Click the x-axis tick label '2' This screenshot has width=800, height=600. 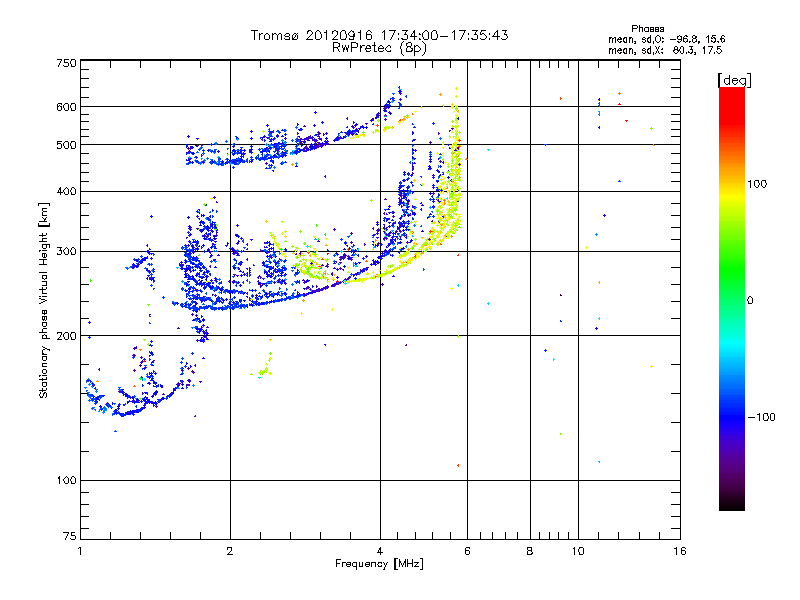pos(230,551)
